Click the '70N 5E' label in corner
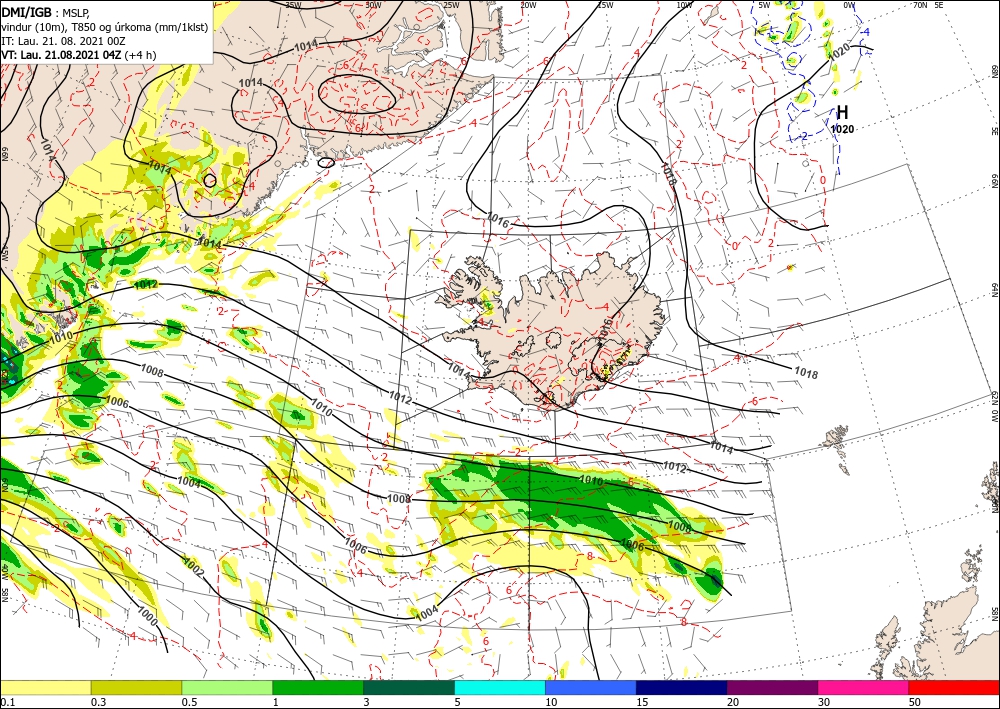Image resolution: width=1000 pixels, height=709 pixels. 928,5
